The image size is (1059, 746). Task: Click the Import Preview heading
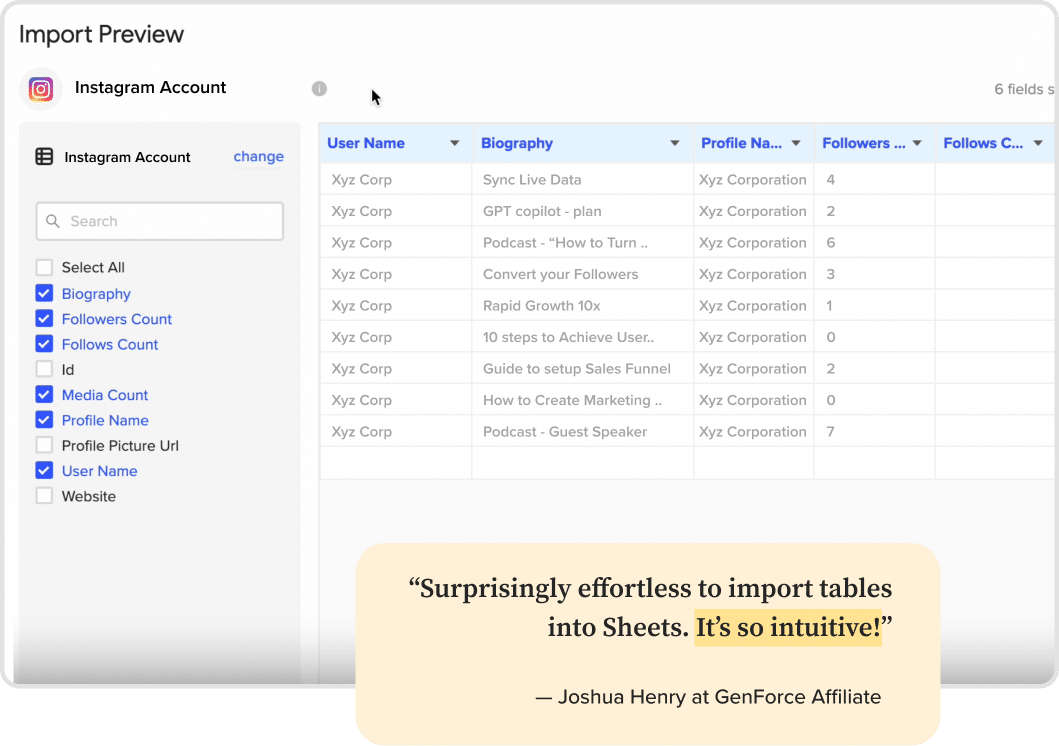[x=101, y=34]
